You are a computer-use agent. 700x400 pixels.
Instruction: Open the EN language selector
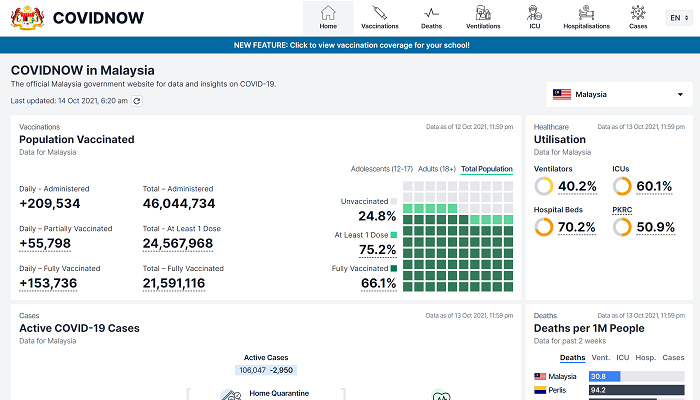(x=679, y=18)
